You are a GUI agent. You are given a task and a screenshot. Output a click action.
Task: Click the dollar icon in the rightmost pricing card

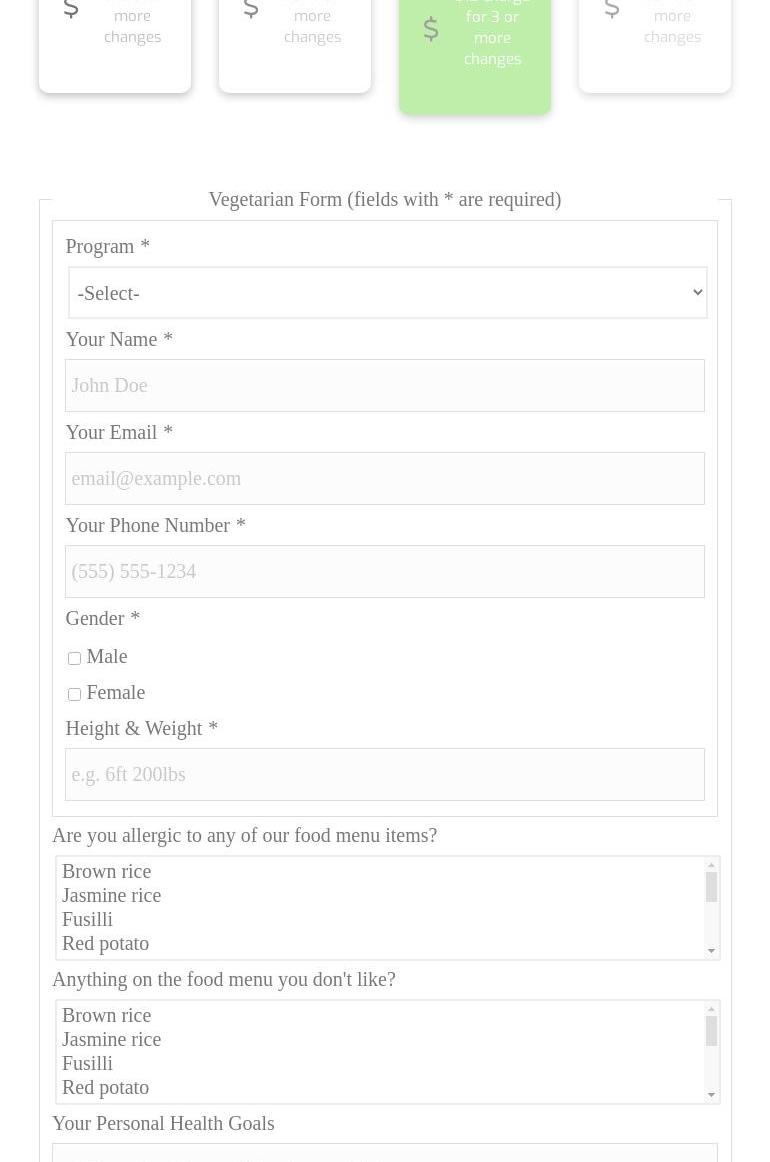[611, 9]
